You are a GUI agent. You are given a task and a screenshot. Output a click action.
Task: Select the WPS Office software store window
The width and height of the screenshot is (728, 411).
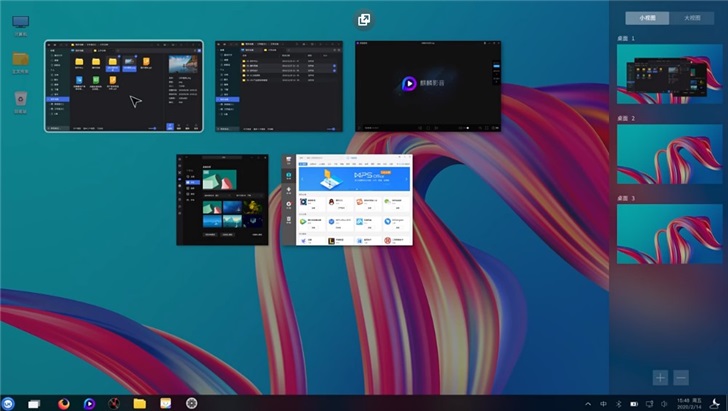click(x=347, y=200)
